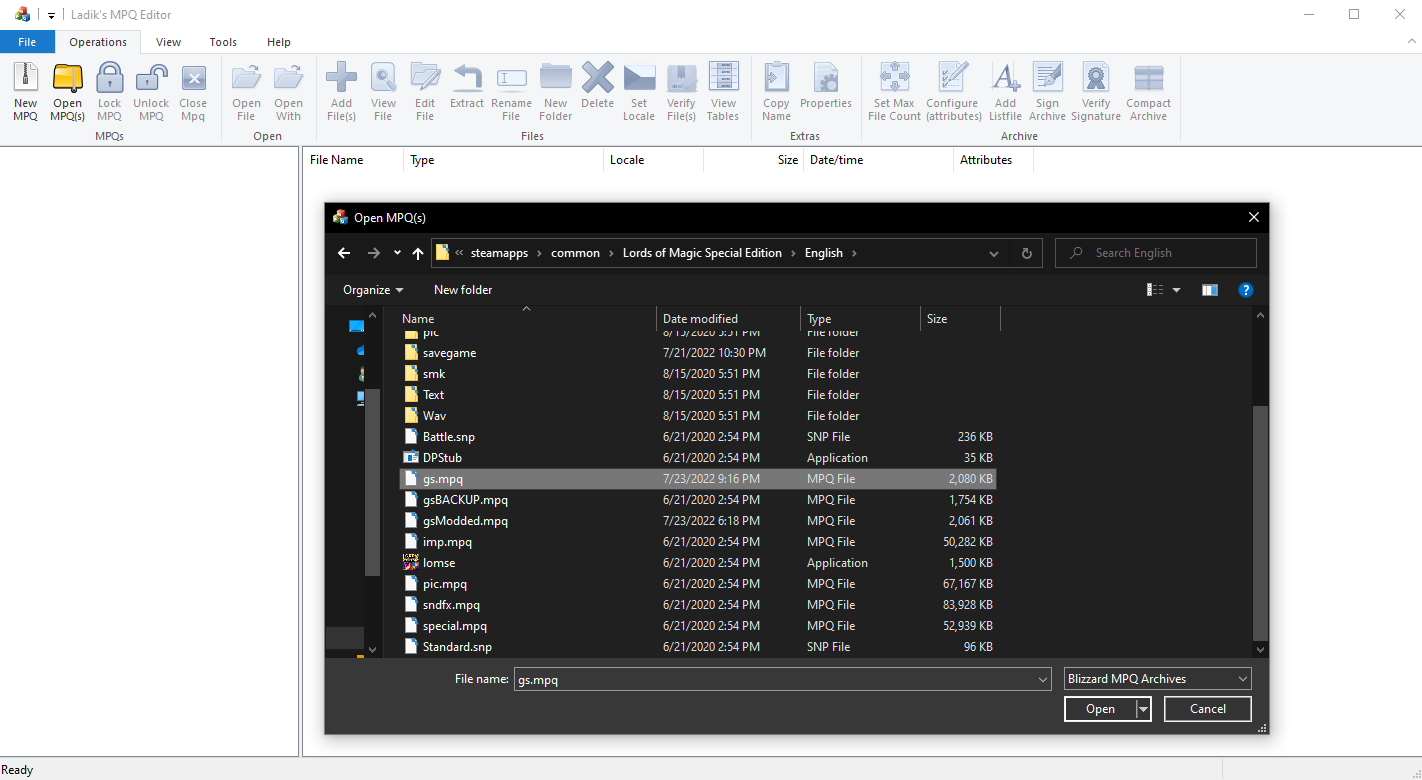Screen dimensions: 1422x780
Task: Click the address bar Refresh button
Action: [1026, 253]
